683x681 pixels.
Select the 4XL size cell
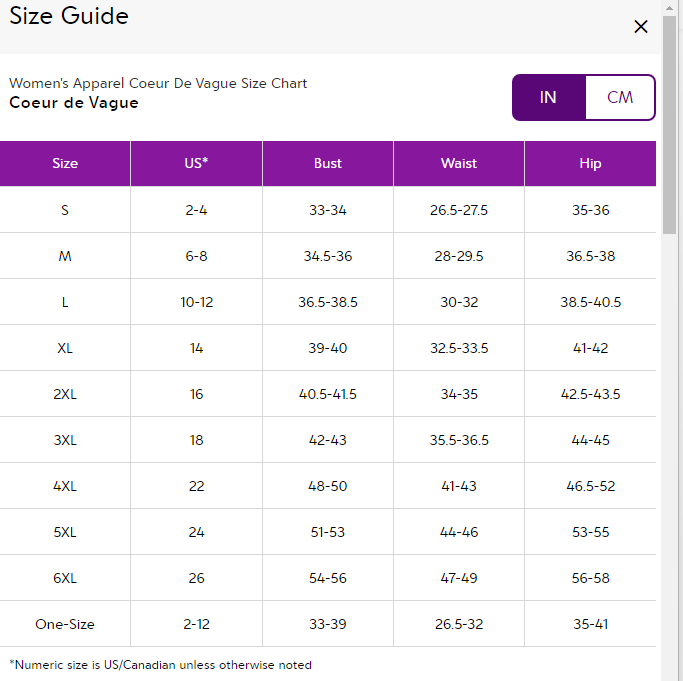click(x=65, y=486)
